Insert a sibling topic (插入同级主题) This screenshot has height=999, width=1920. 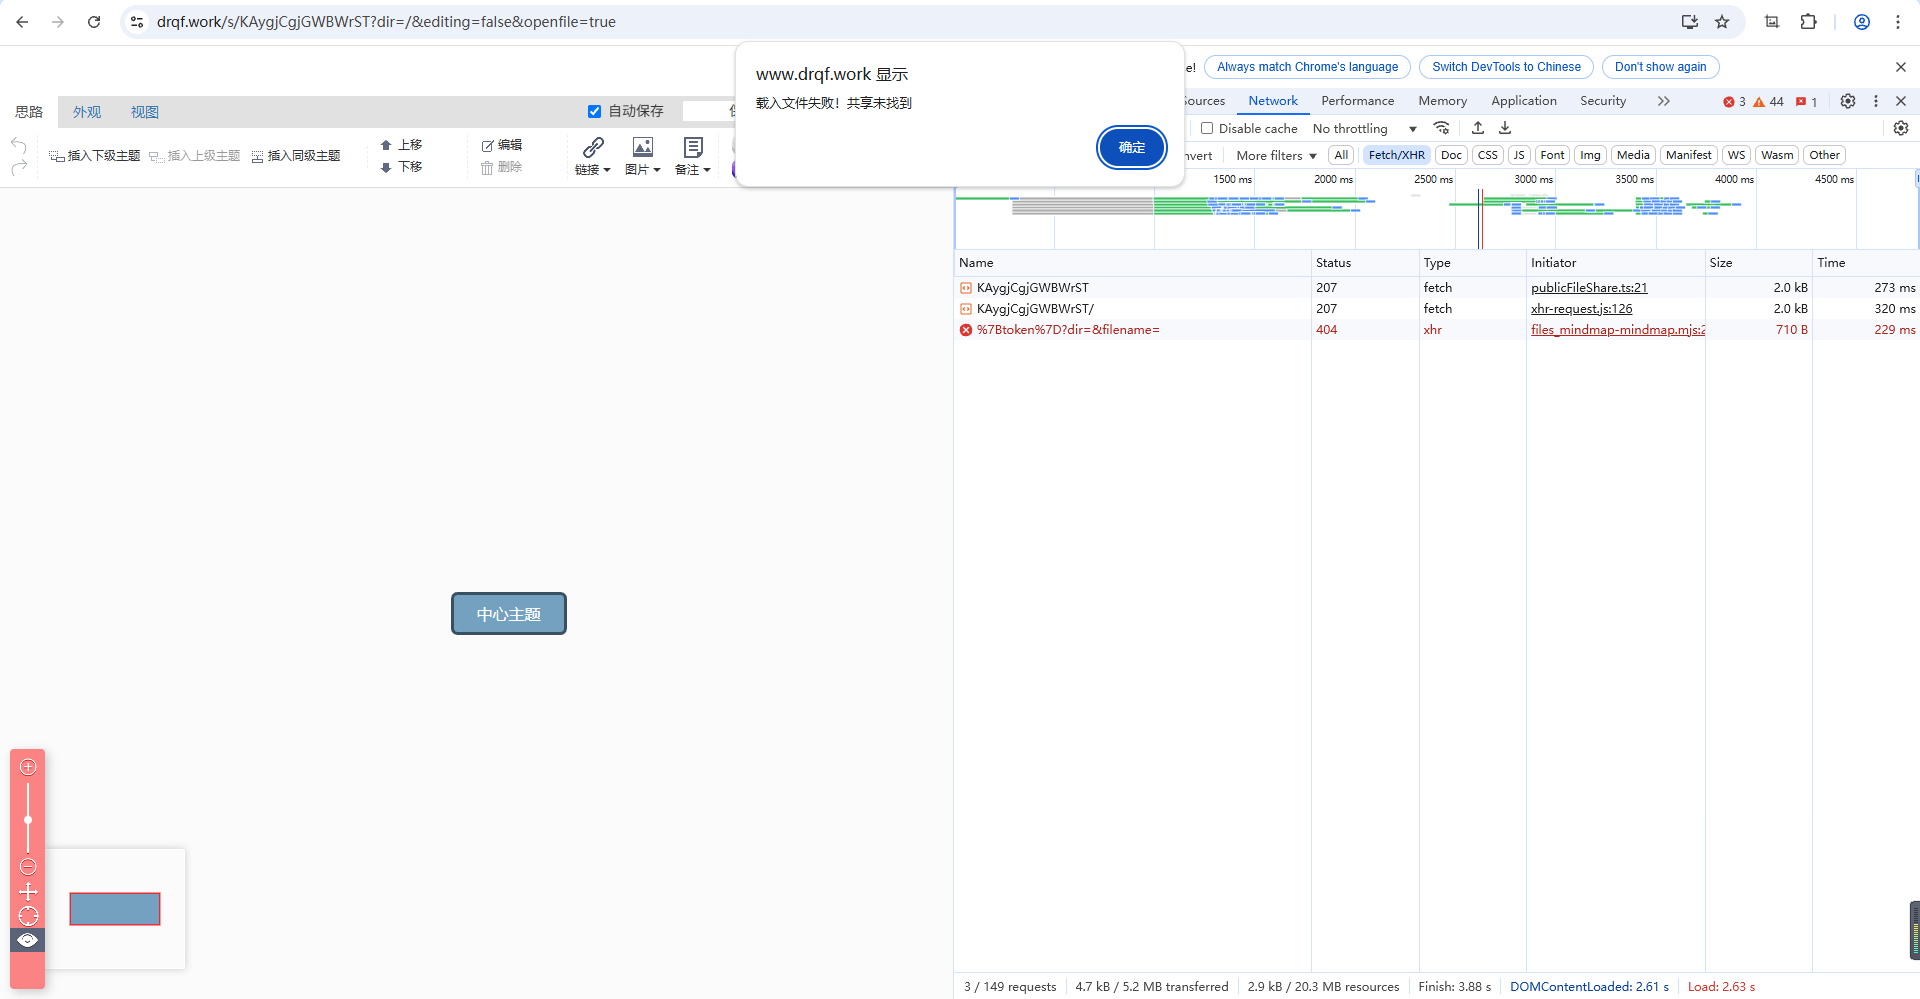pyautogui.click(x=296, y=156)
